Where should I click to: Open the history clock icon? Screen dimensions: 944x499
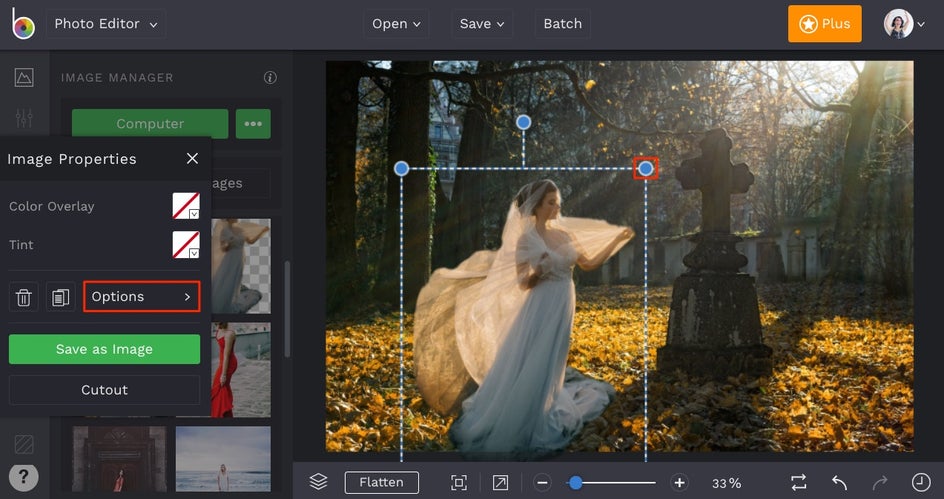coord(920,483)
